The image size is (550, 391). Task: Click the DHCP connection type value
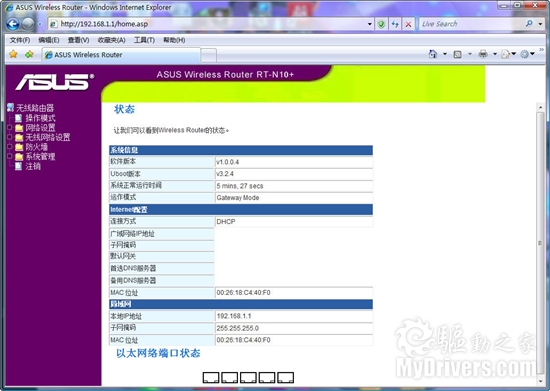226,222
